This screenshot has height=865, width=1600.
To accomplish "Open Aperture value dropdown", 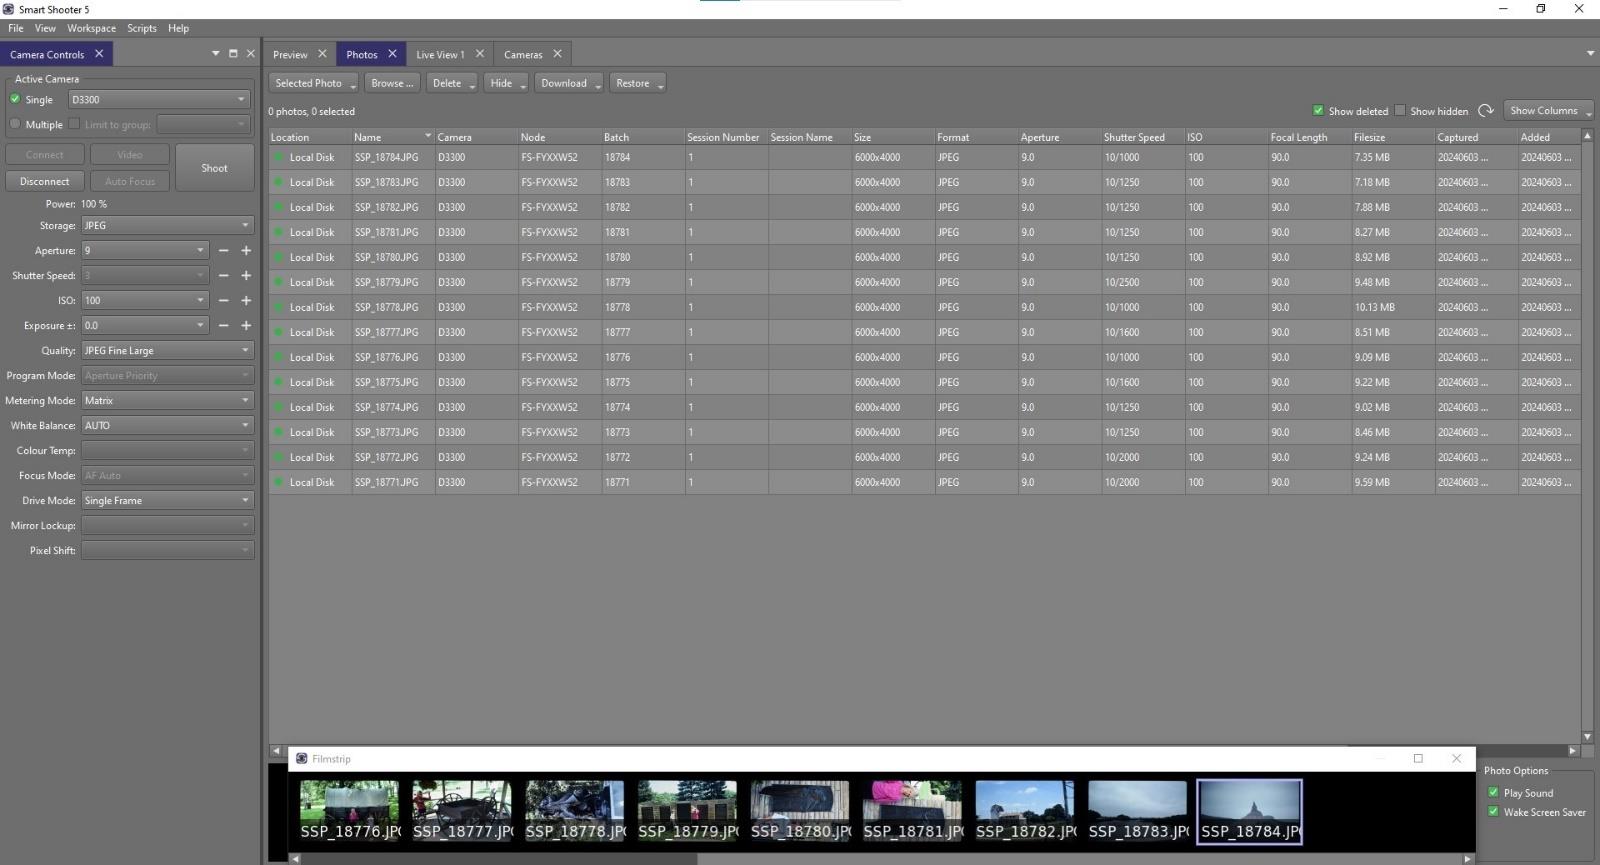I will pyautogui.click(x=144, y=251).
